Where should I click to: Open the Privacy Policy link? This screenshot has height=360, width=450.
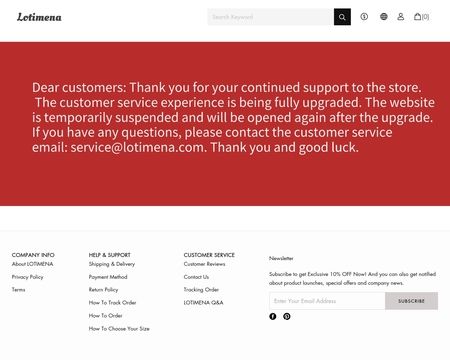point(28,277)
